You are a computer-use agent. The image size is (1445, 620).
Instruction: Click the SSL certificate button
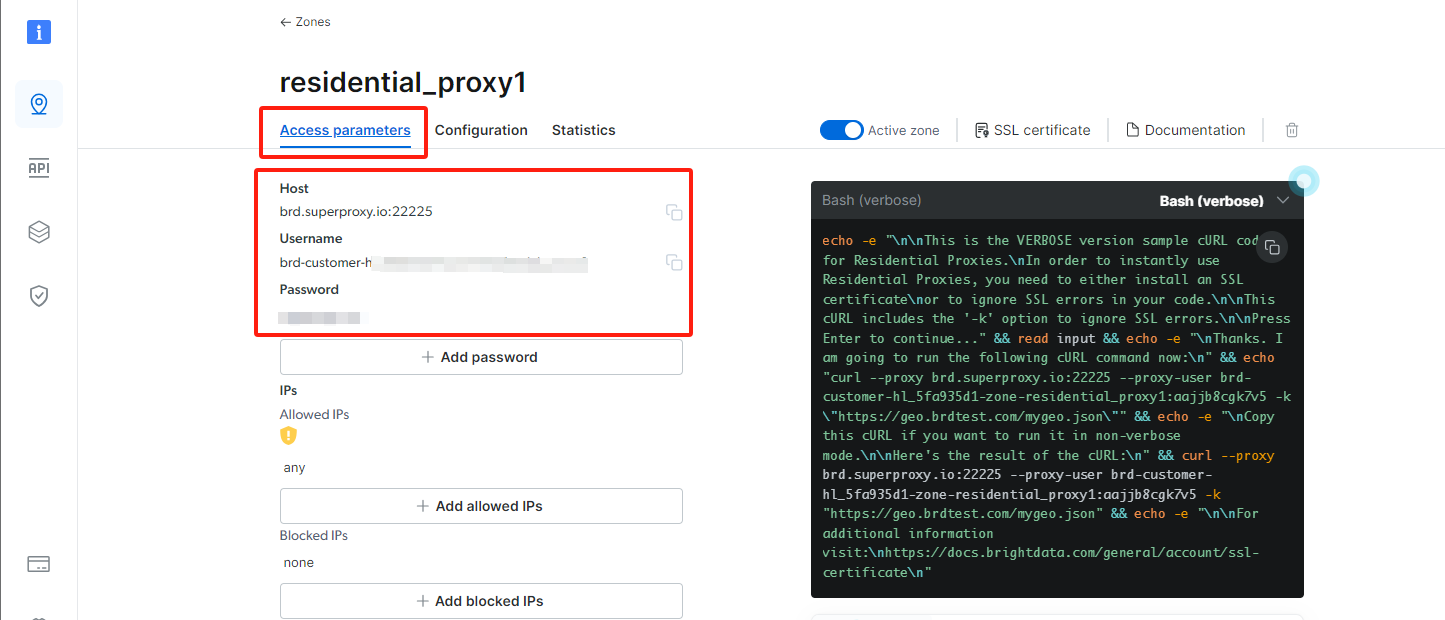point(1032,130)
